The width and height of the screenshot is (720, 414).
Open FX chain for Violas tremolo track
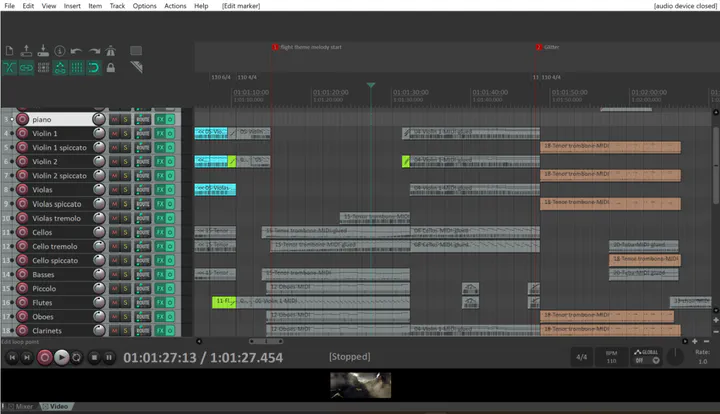click(160, 218)
